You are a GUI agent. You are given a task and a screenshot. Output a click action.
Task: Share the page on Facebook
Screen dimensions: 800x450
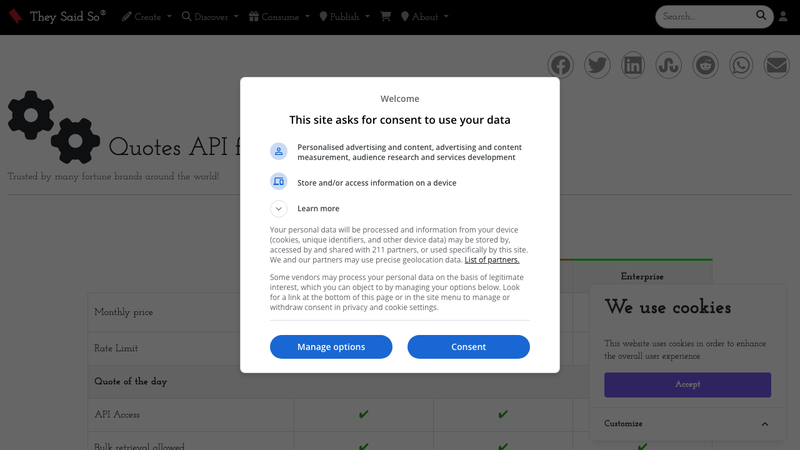(561, 65)
